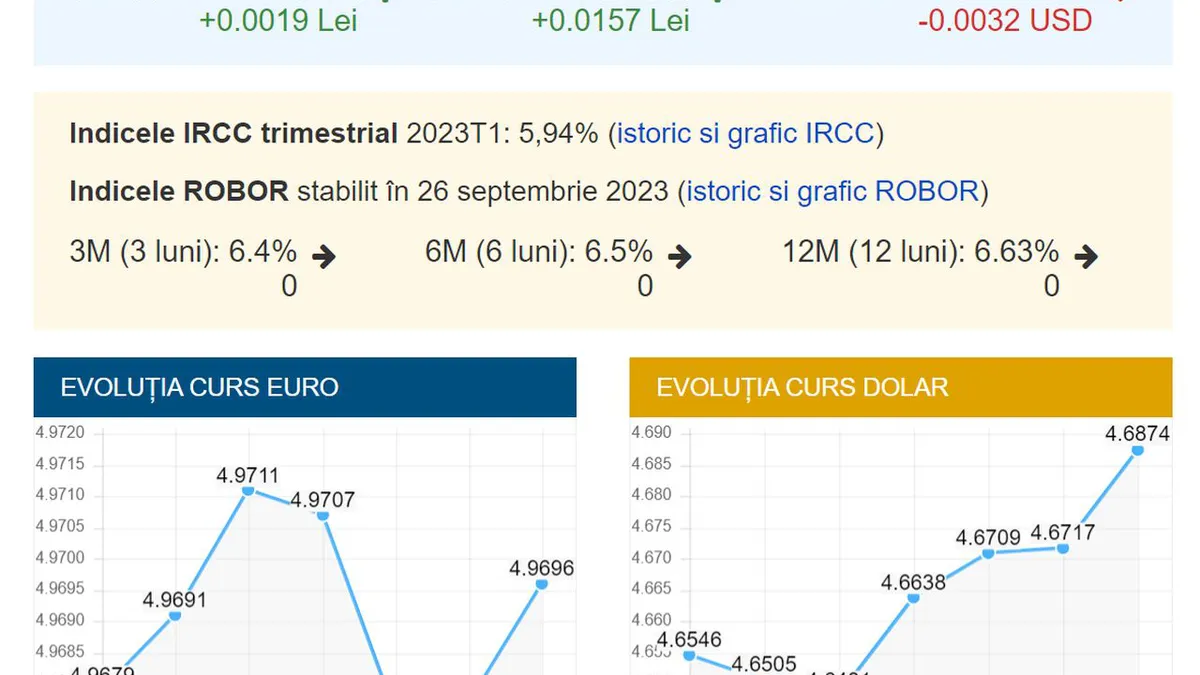Screen dimensions: 1200x675
Task: Click the right arrow next to 3M ROBOR
Action: point(323,257)
